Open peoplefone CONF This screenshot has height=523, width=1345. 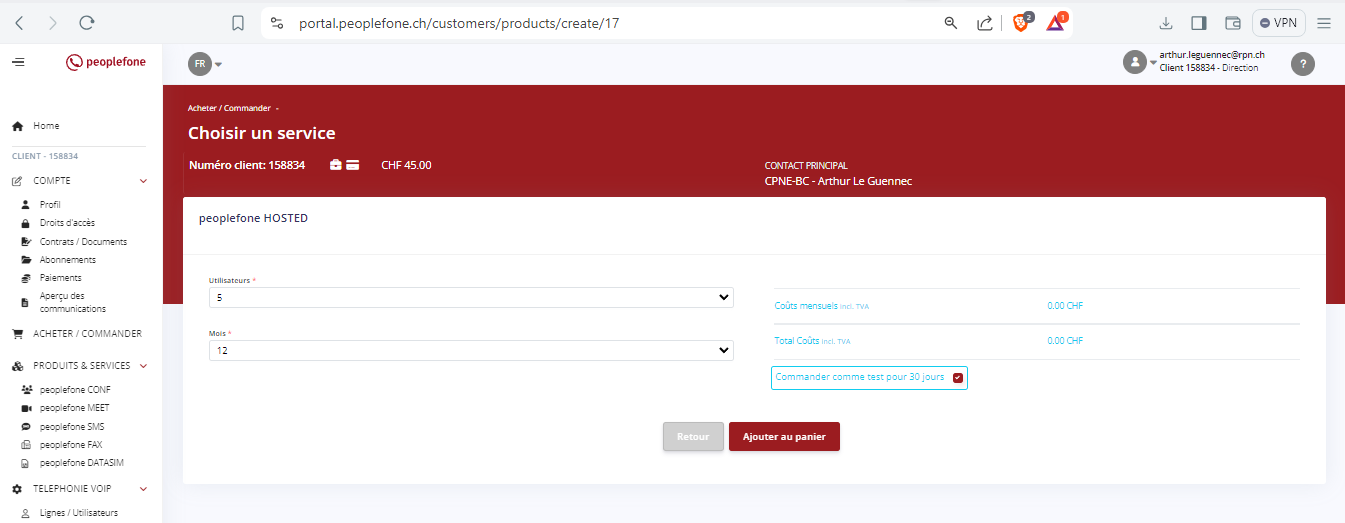tap(75, 390)
